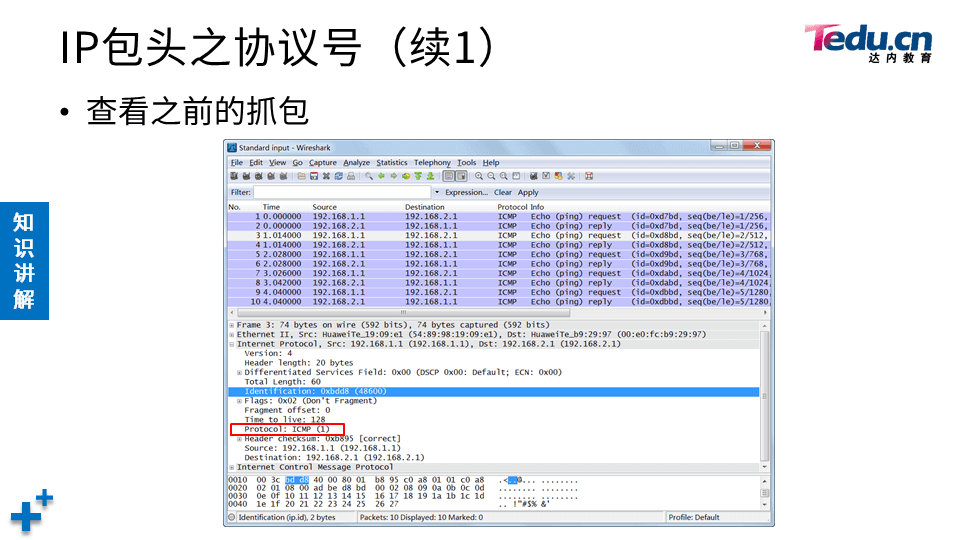960x540 pixels.
Task: Sort by the Time column header
Action: (x=271, y=207)
